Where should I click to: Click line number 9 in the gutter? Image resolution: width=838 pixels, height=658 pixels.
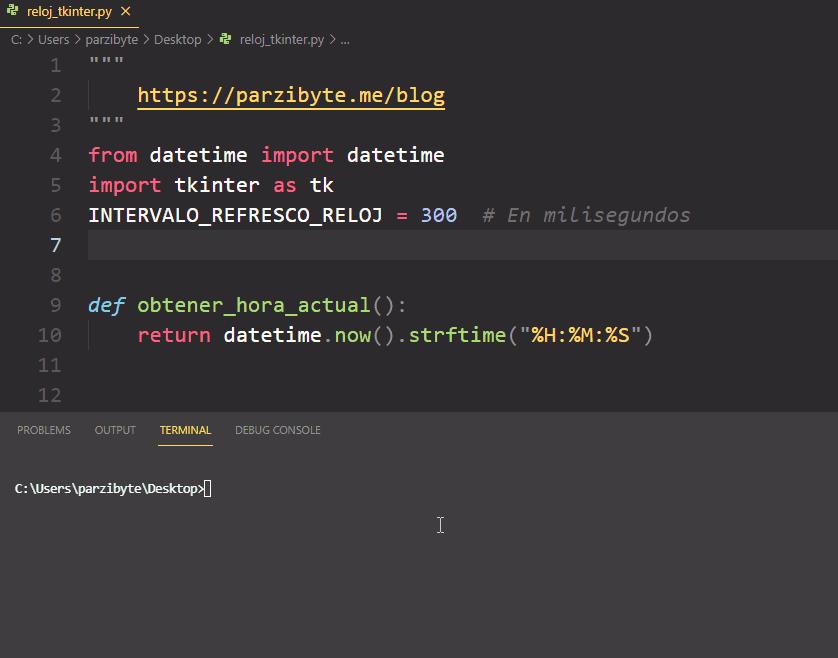[x=56, y=305]
